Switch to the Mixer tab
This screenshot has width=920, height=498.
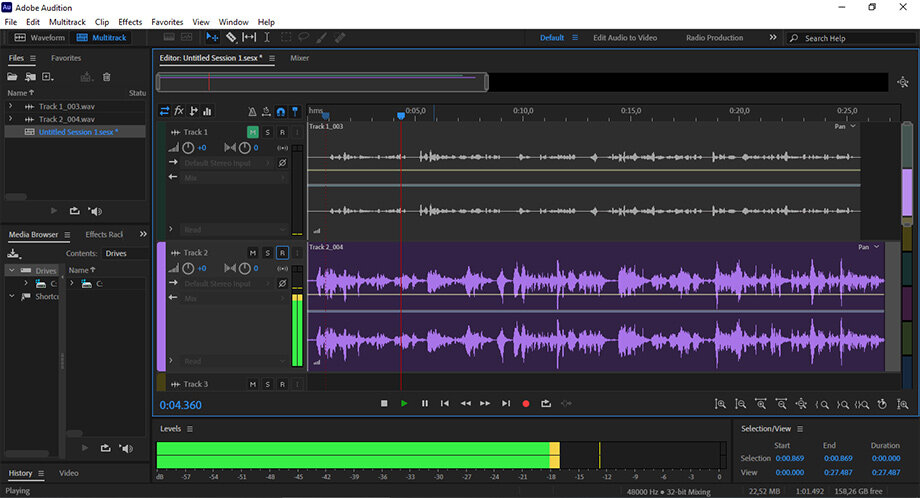coord(299,58)
